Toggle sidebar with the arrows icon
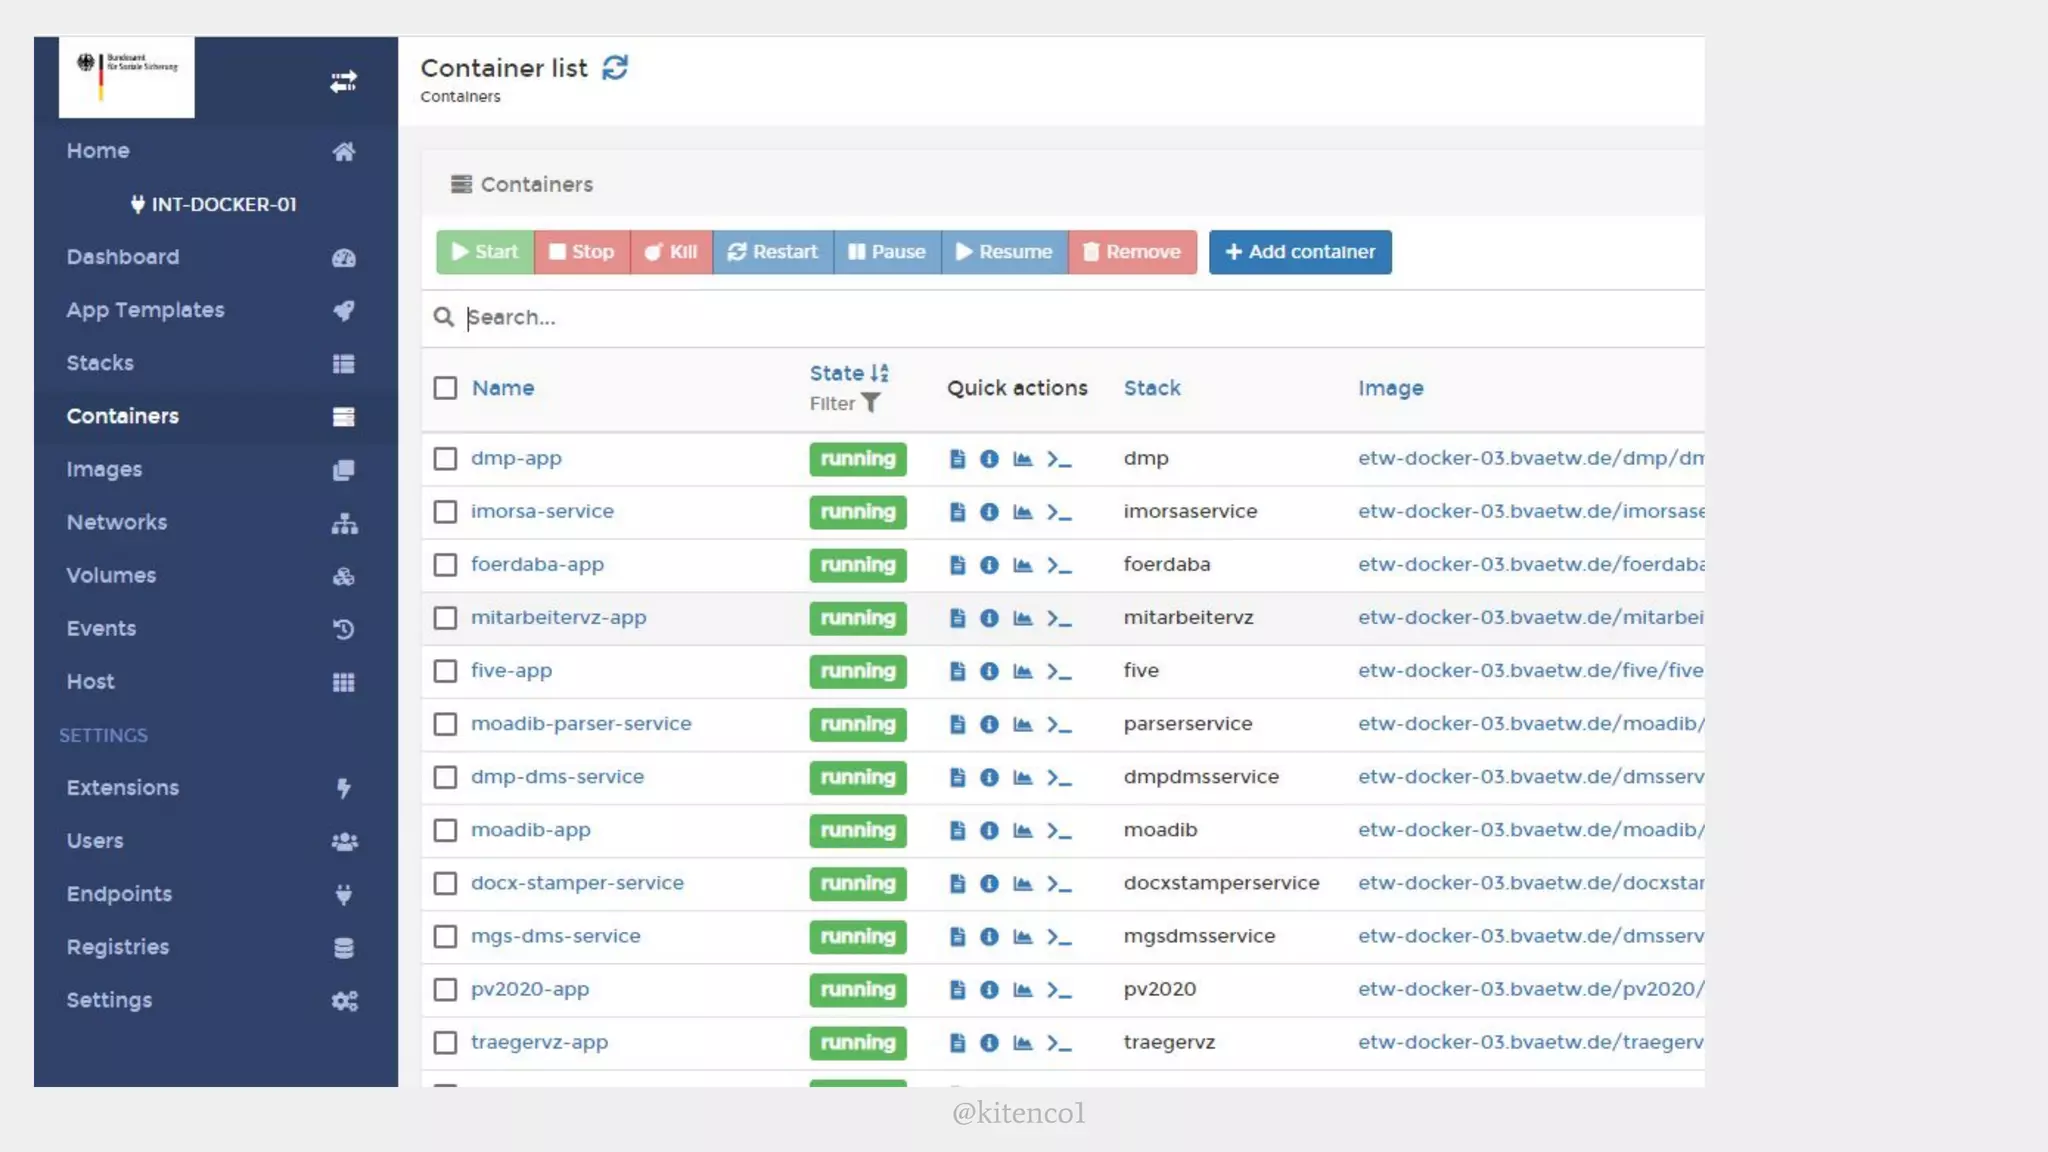 343,81
